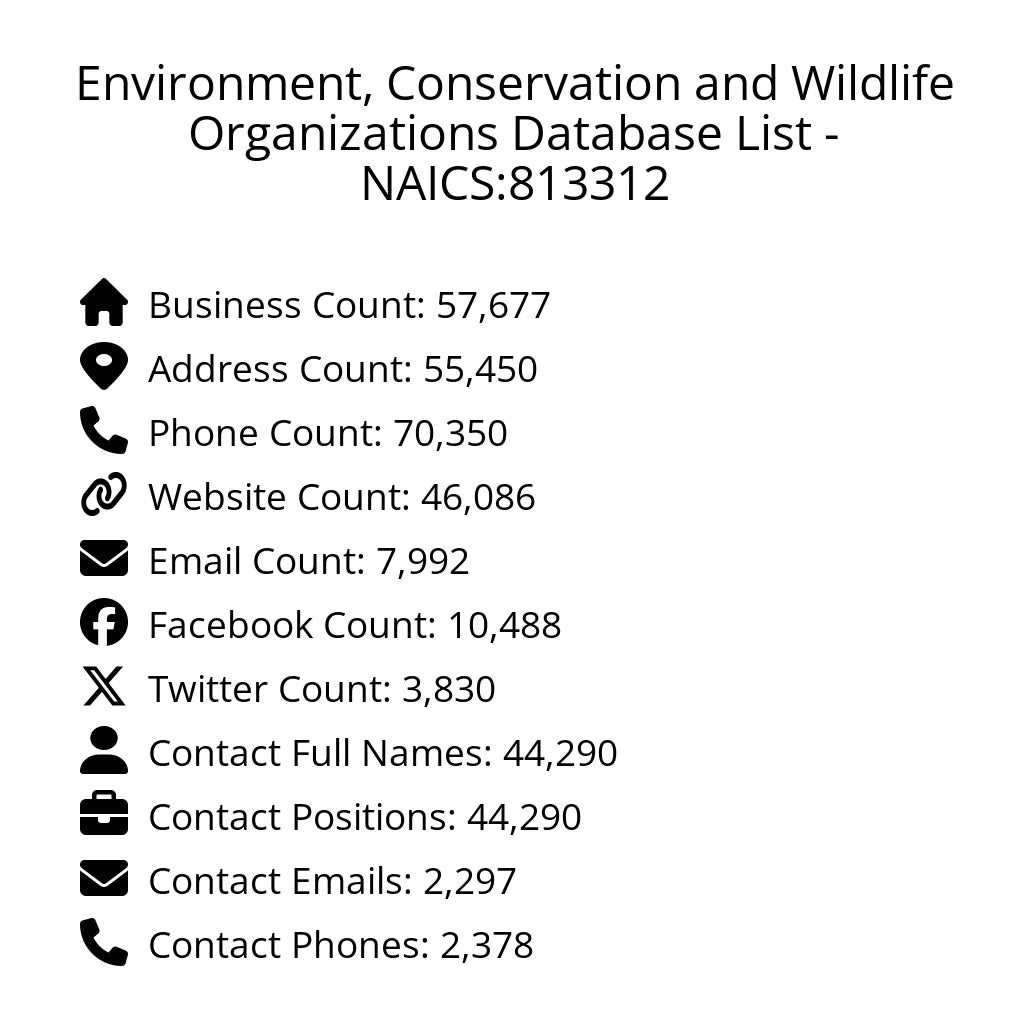Click the envelope icon beside Email Count
1024x1024 pixels.
[104, 559]
